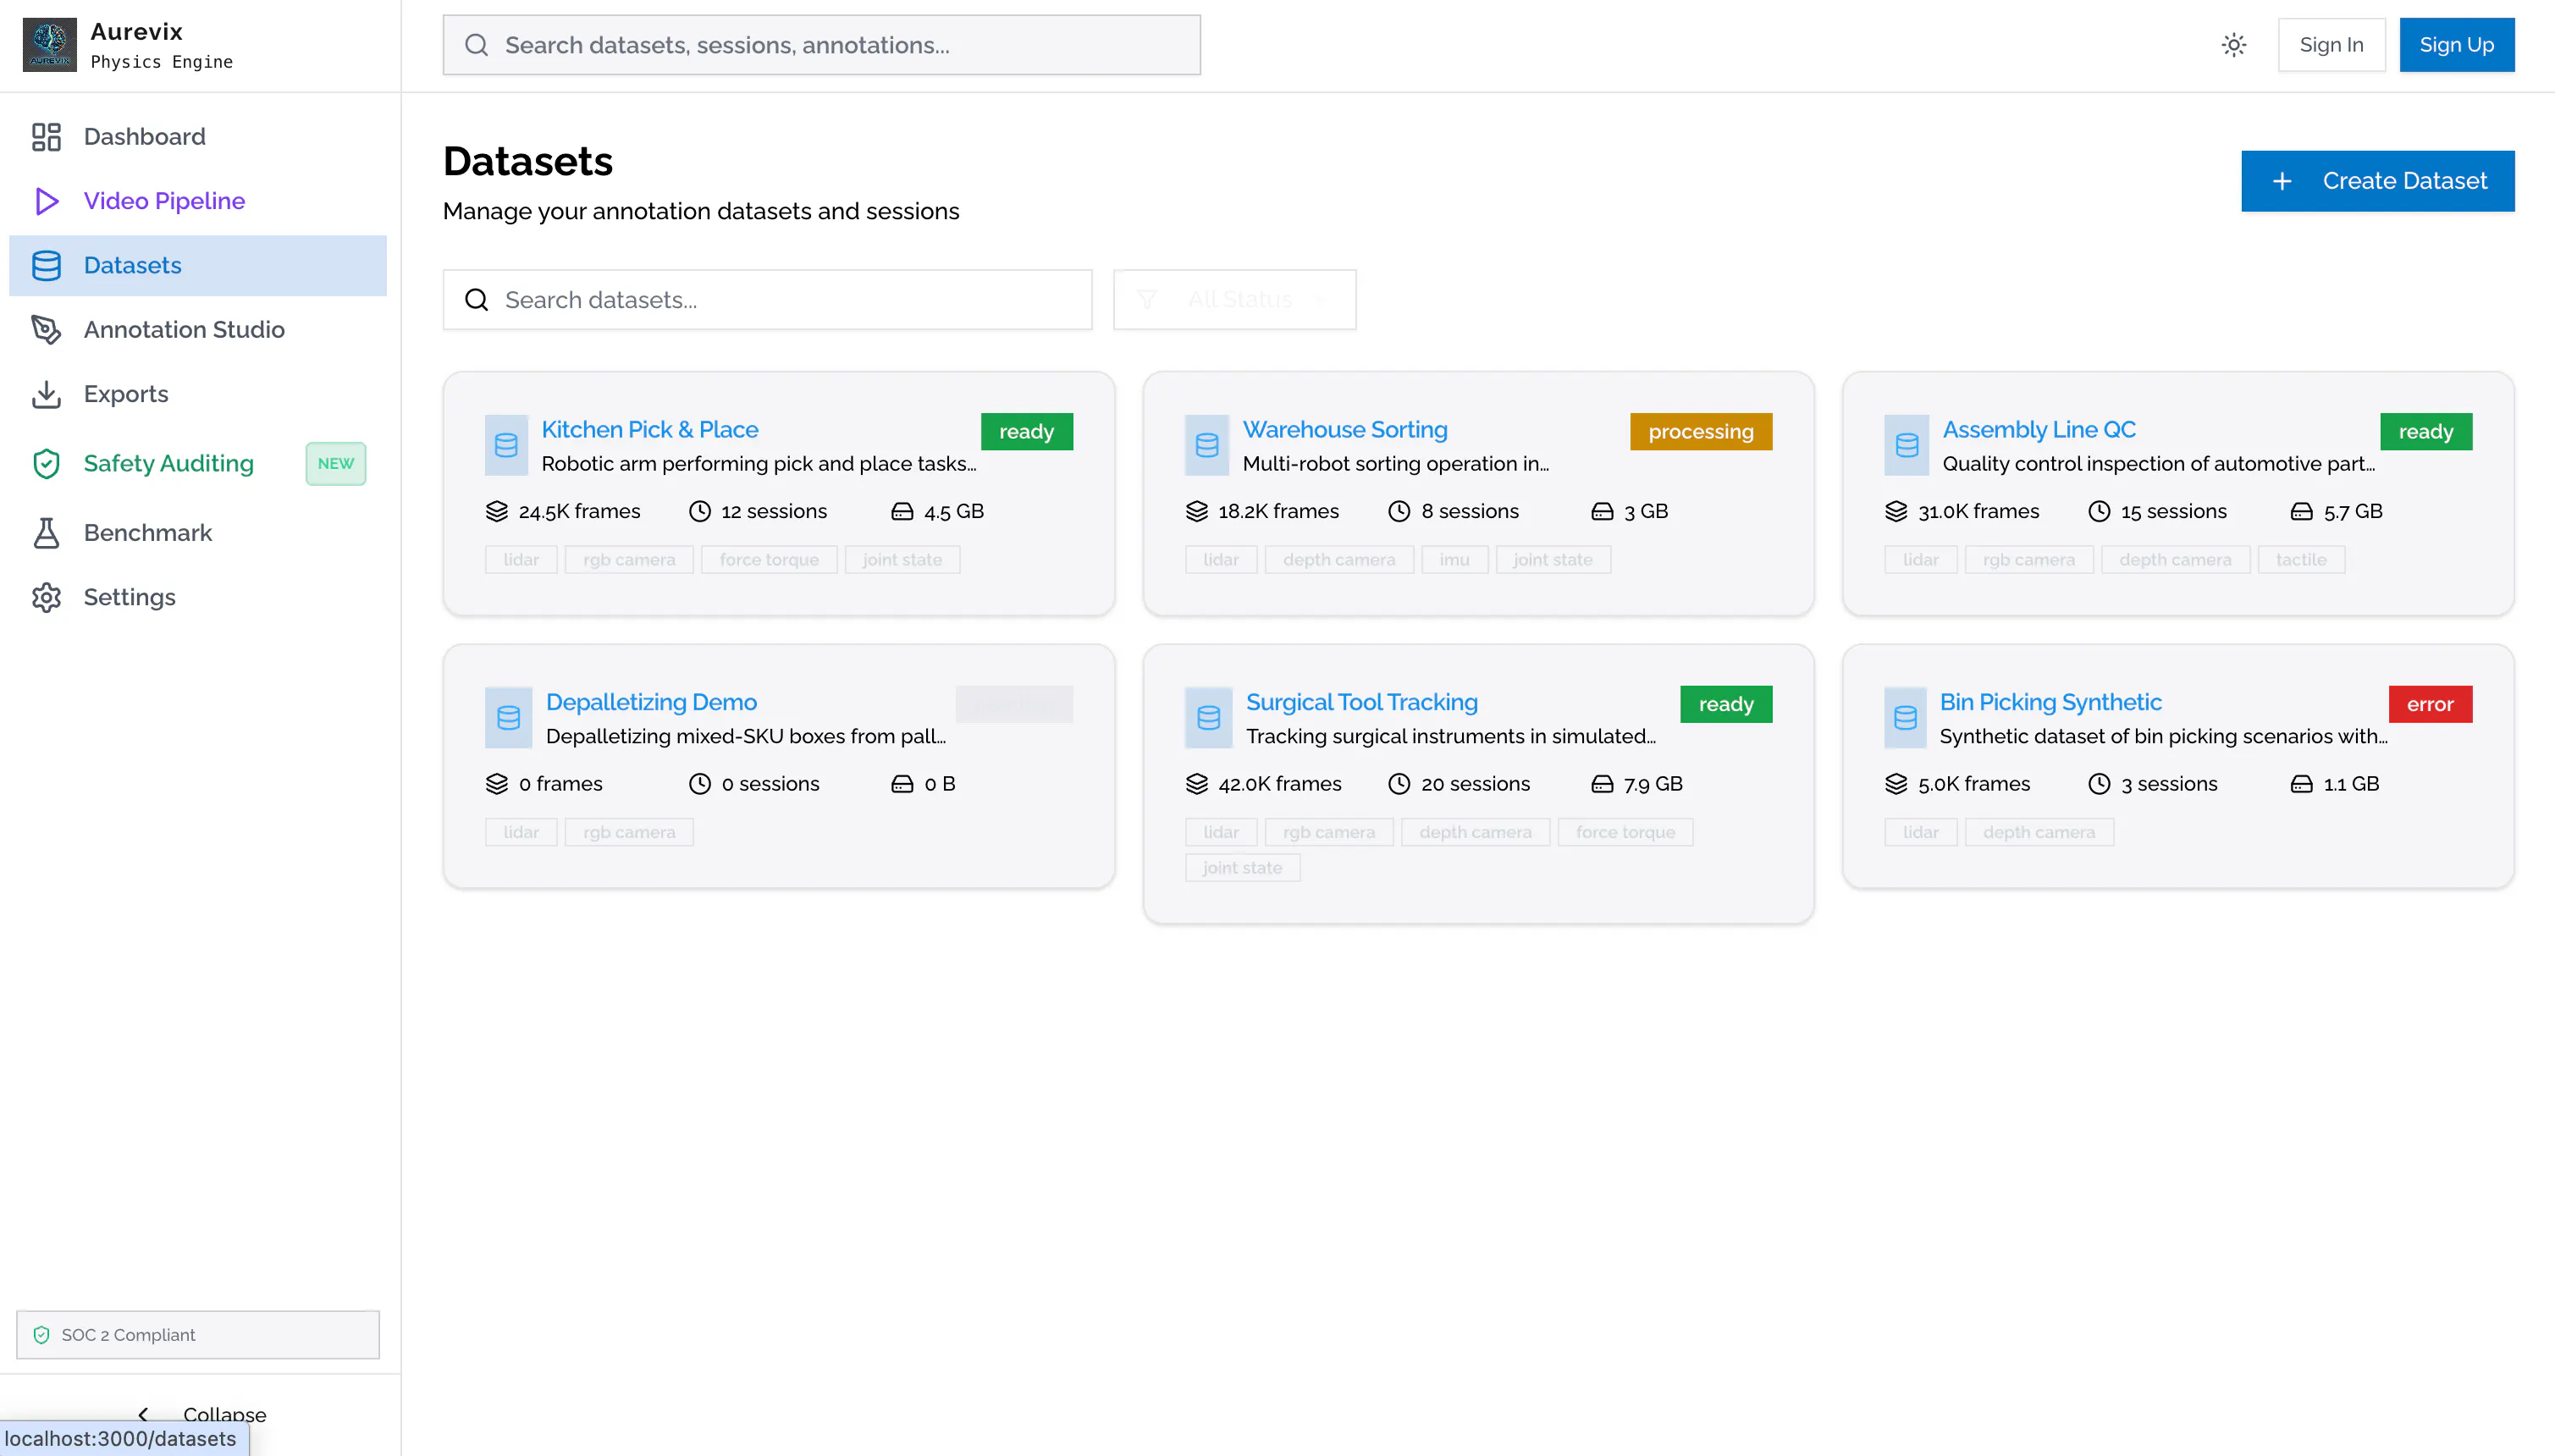Screen dimensions: 2555x1456
Task: Click the processing status badge on Warehouse Sorting
Action: [x=1700, y=432]
